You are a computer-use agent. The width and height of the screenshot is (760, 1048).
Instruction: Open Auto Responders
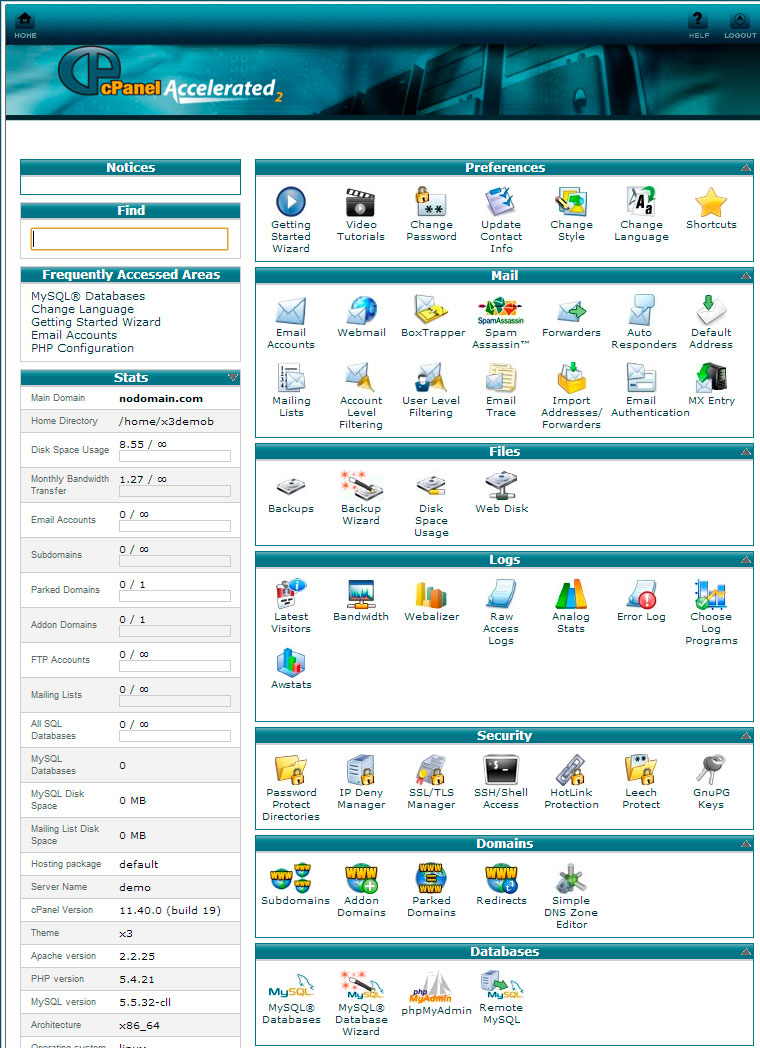(x=641, y=311)
